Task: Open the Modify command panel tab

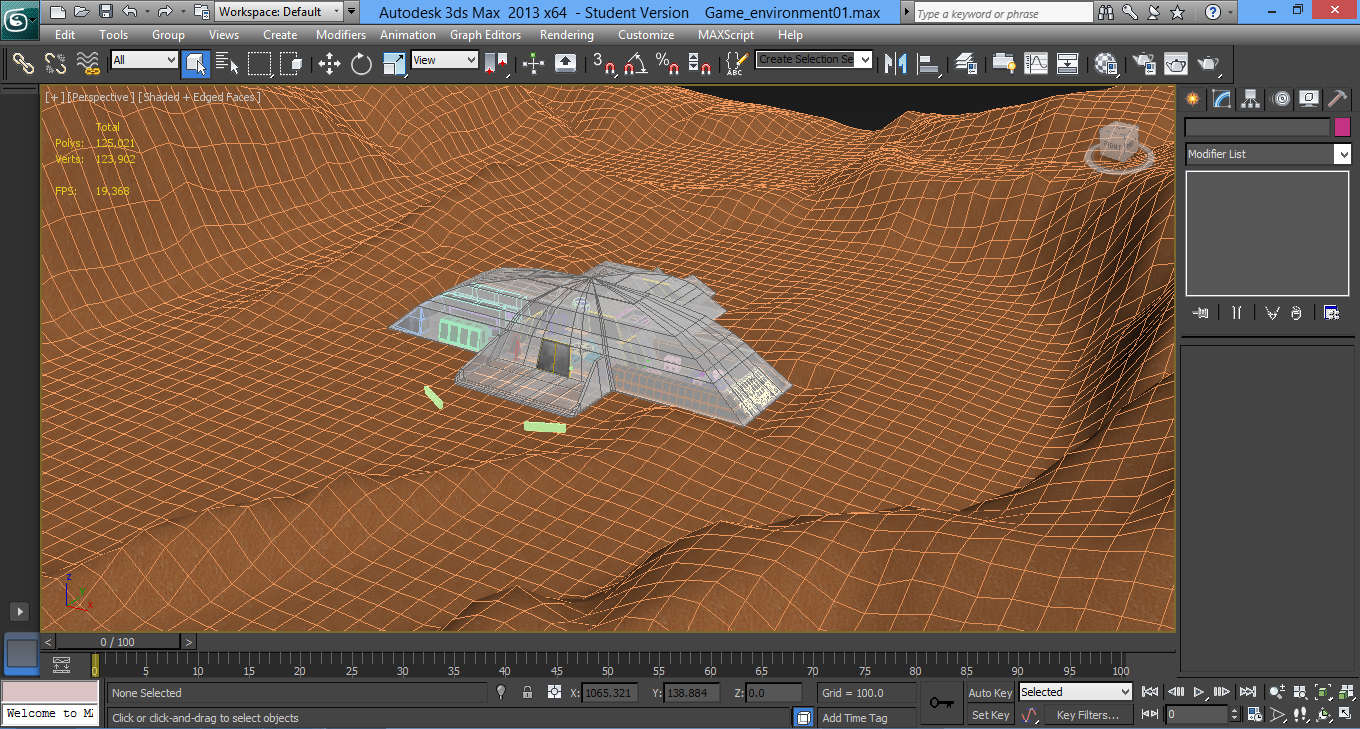Action: click(x=1221, y=98)
